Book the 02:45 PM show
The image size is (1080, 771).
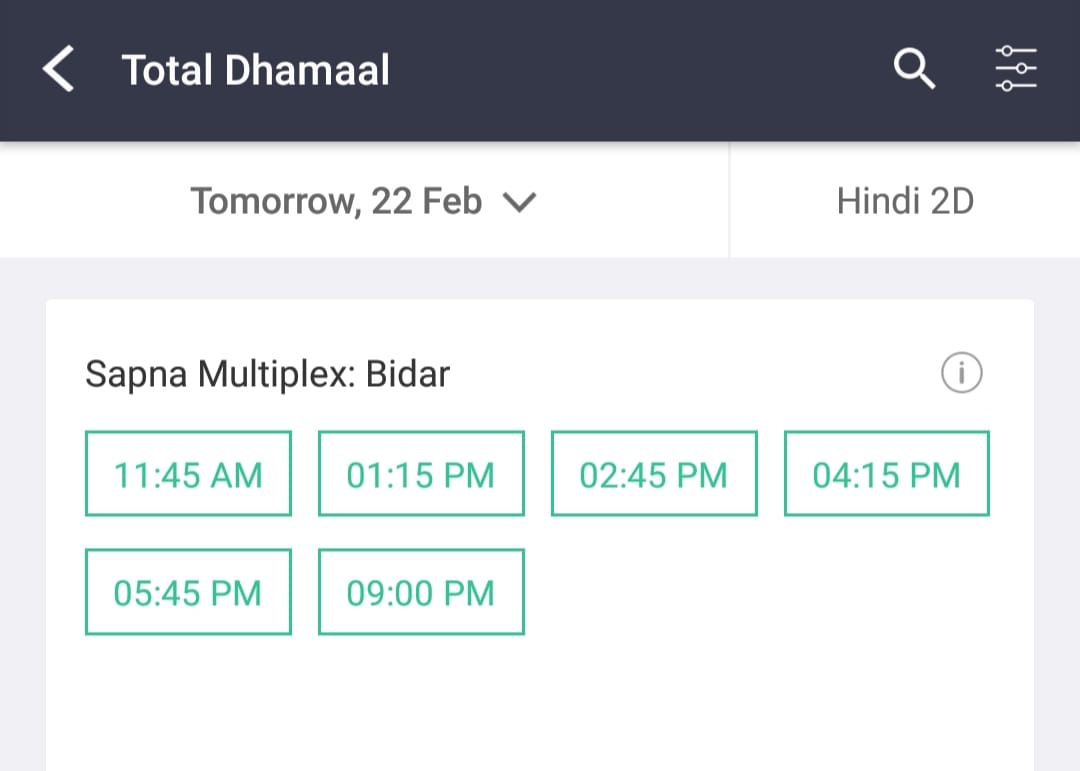coord(654,473)
